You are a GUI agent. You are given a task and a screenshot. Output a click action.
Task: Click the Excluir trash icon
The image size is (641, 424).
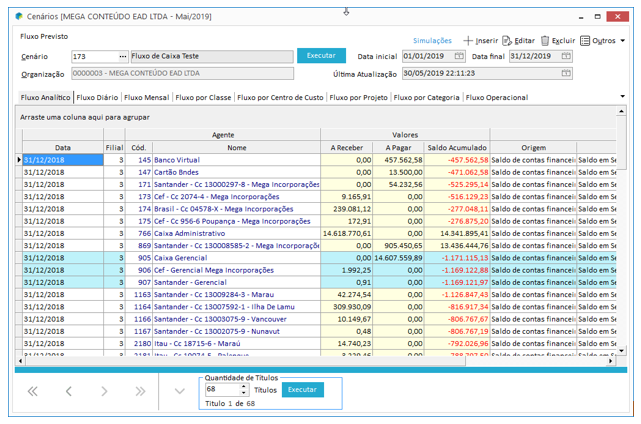point(545,40)
